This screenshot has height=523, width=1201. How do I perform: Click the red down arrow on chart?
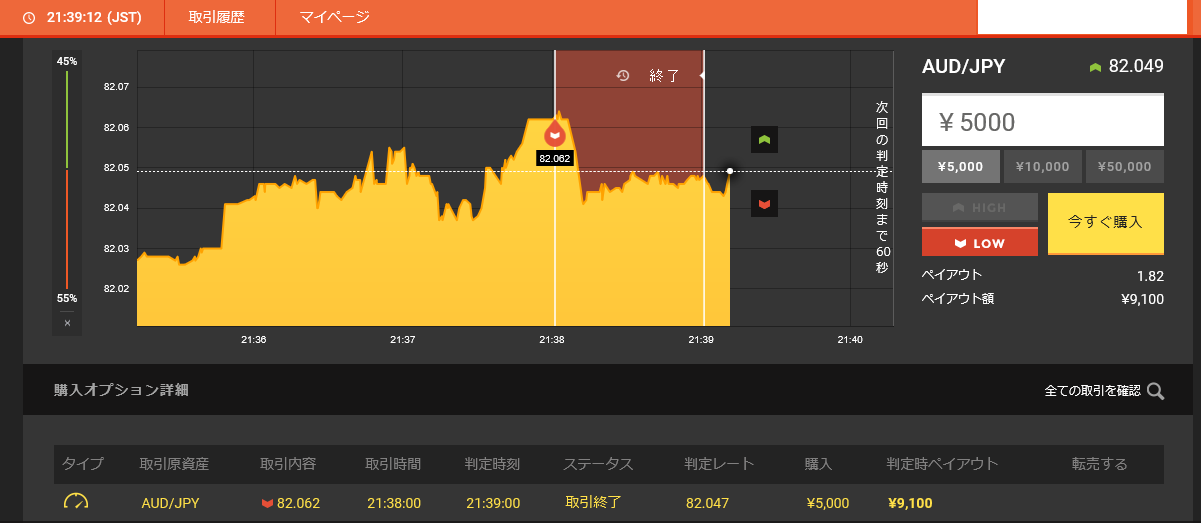(x=765, y=204)
